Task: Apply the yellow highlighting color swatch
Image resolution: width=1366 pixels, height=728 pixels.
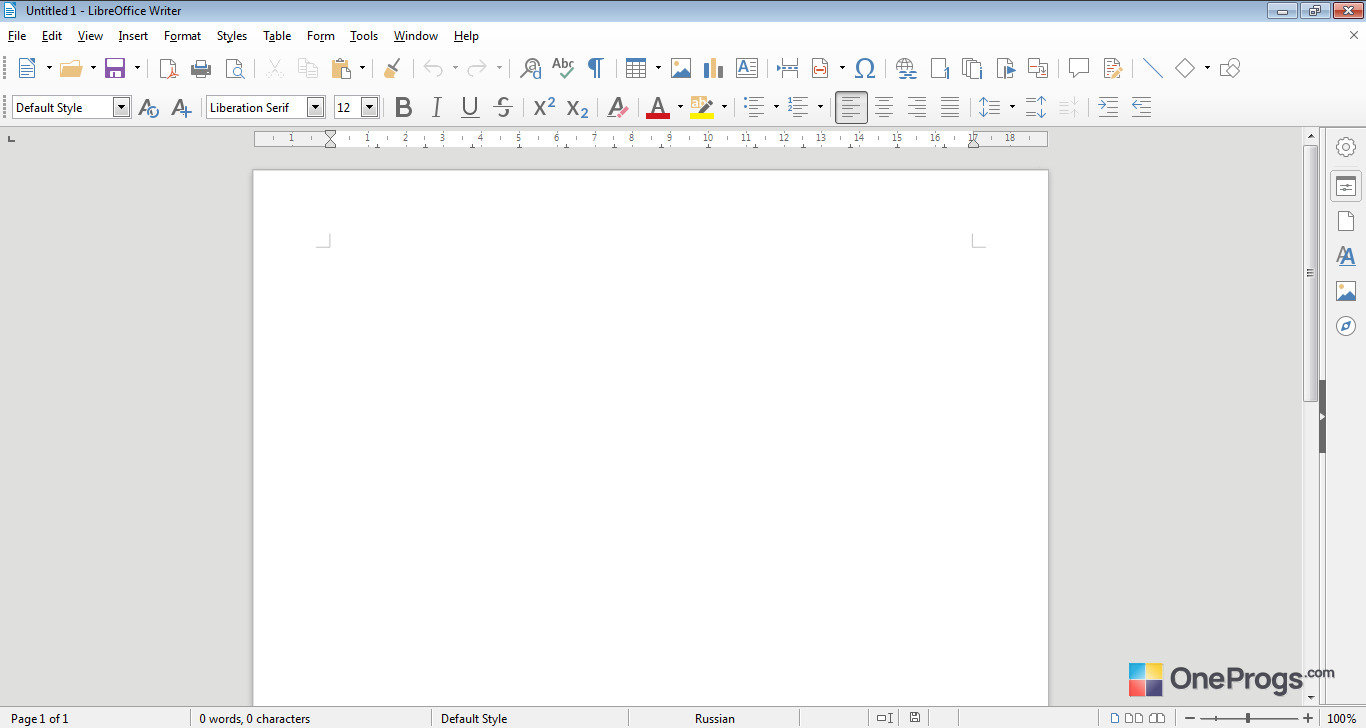Action: tap(701, 115)
